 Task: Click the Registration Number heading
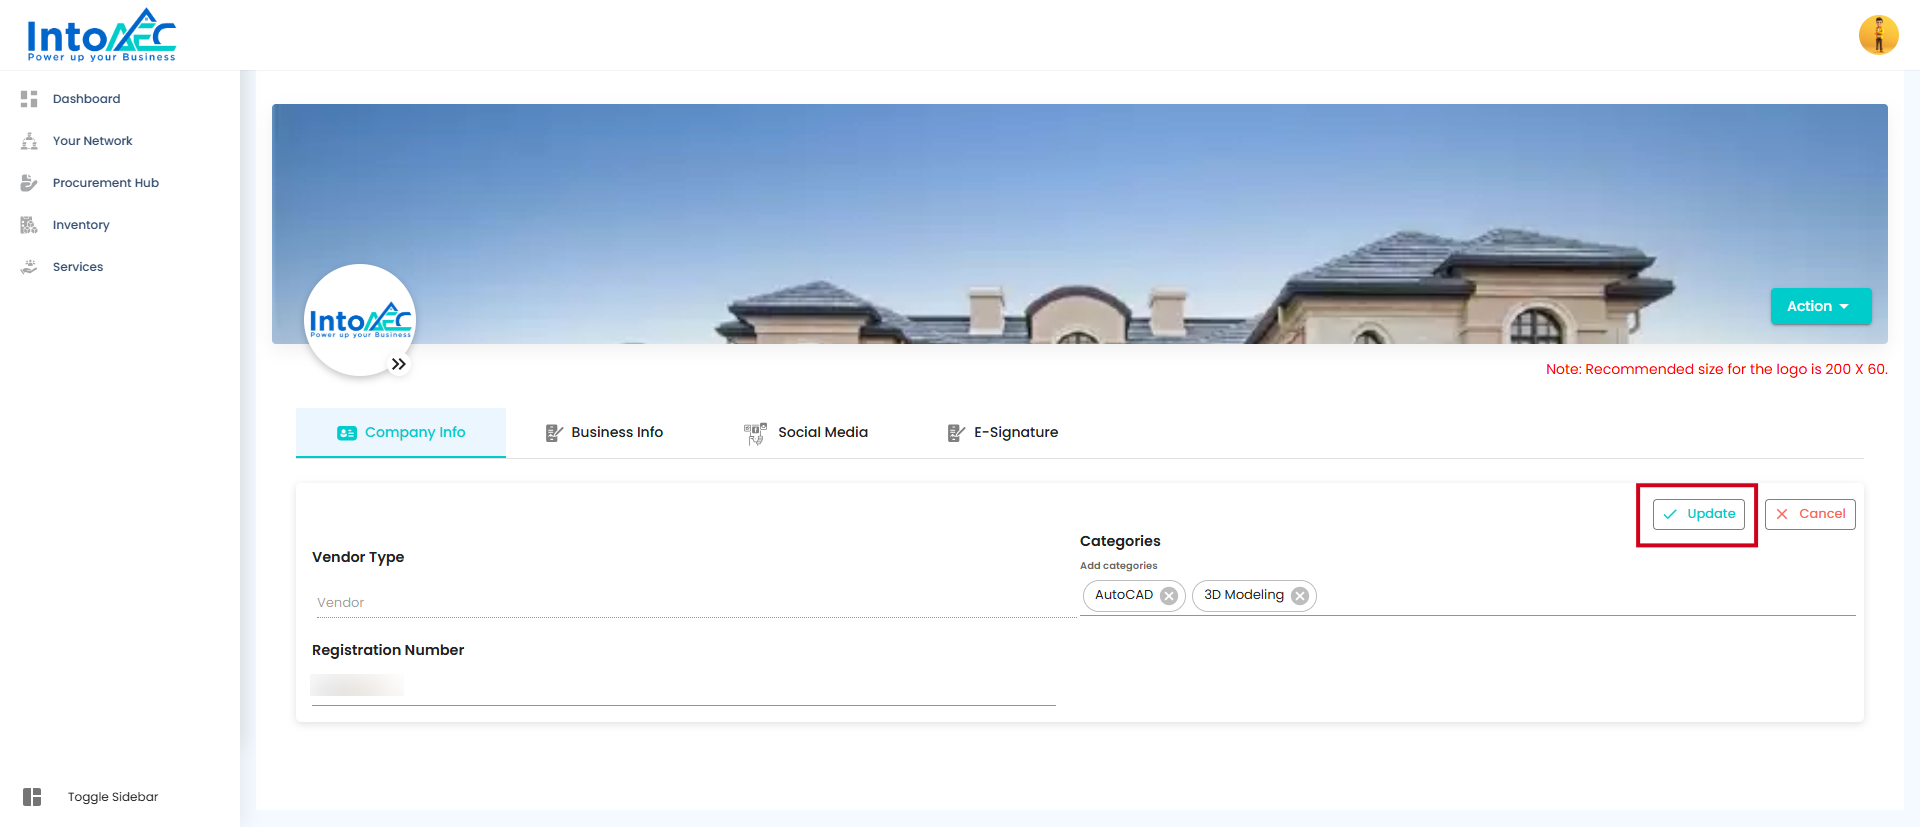pos(388,650)
